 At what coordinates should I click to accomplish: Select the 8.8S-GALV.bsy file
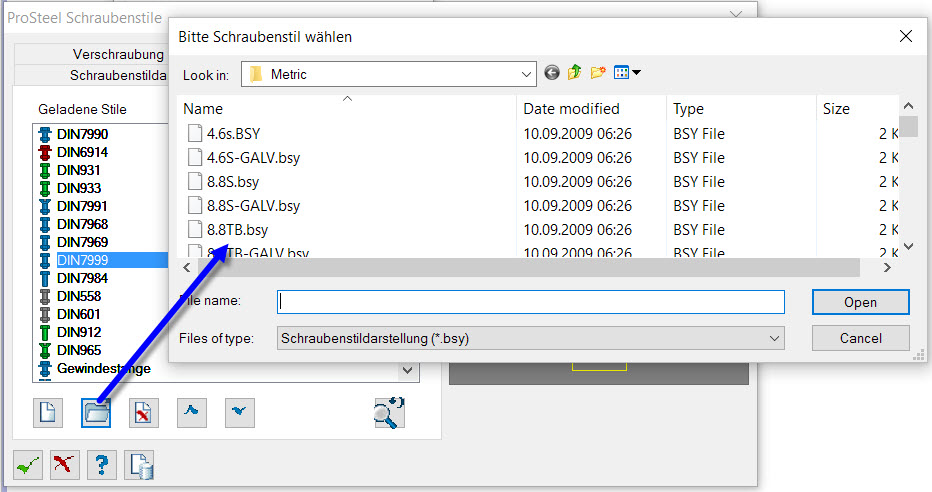point(253,206)
